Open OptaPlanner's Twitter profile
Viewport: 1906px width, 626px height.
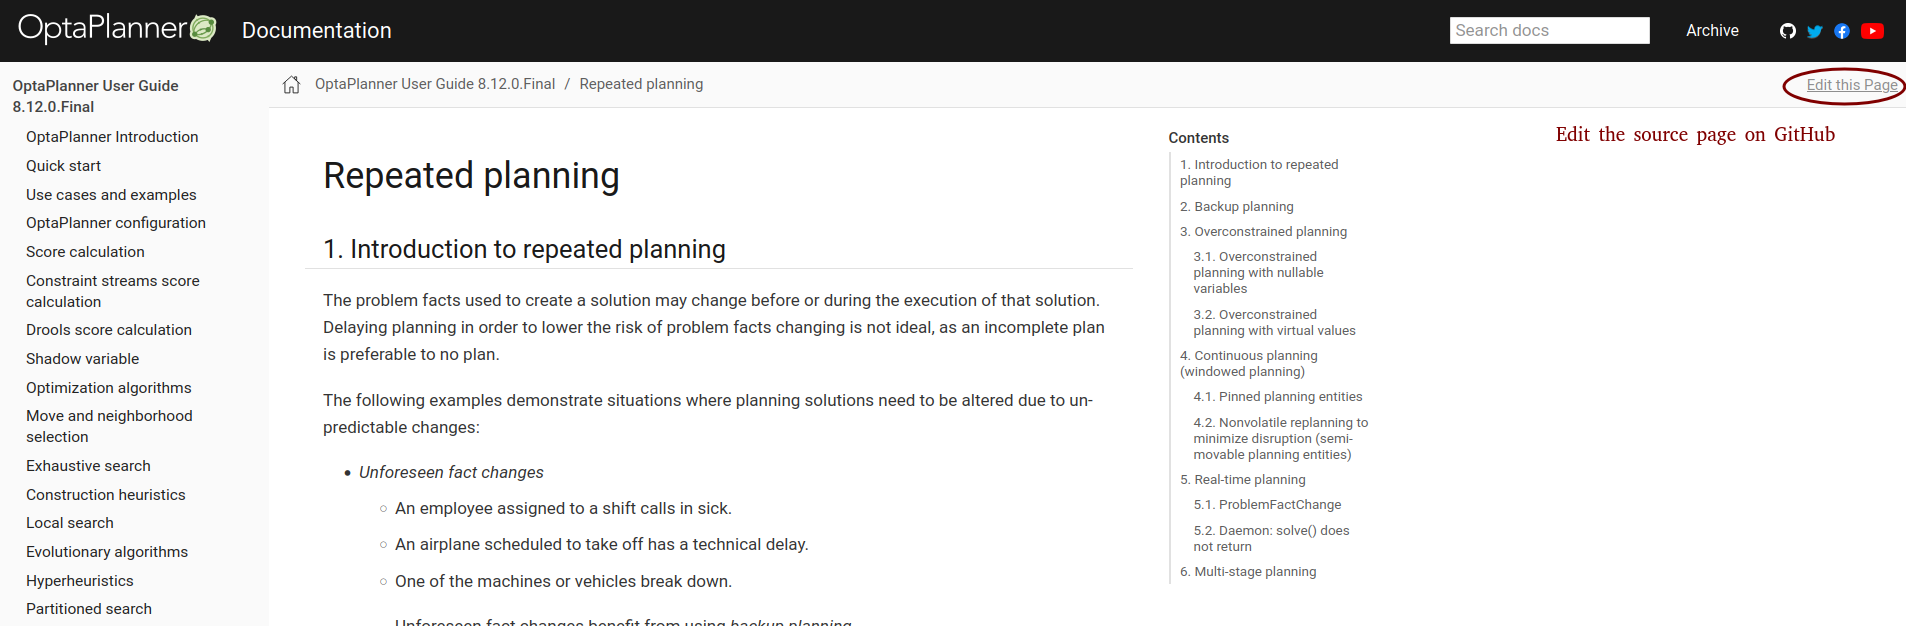(x=1815, y=31)
